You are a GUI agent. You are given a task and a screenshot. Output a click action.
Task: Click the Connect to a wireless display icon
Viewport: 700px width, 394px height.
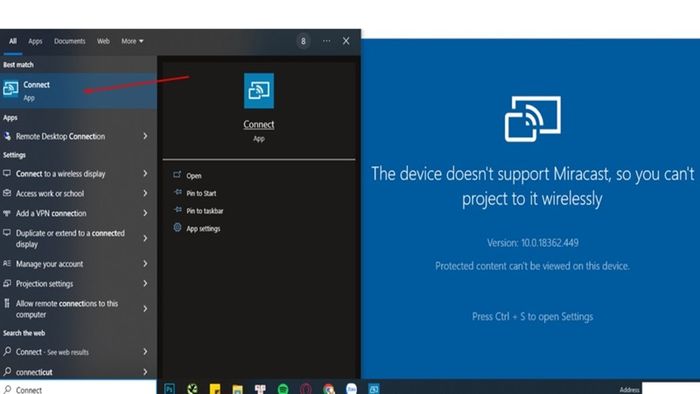point(7,174)
